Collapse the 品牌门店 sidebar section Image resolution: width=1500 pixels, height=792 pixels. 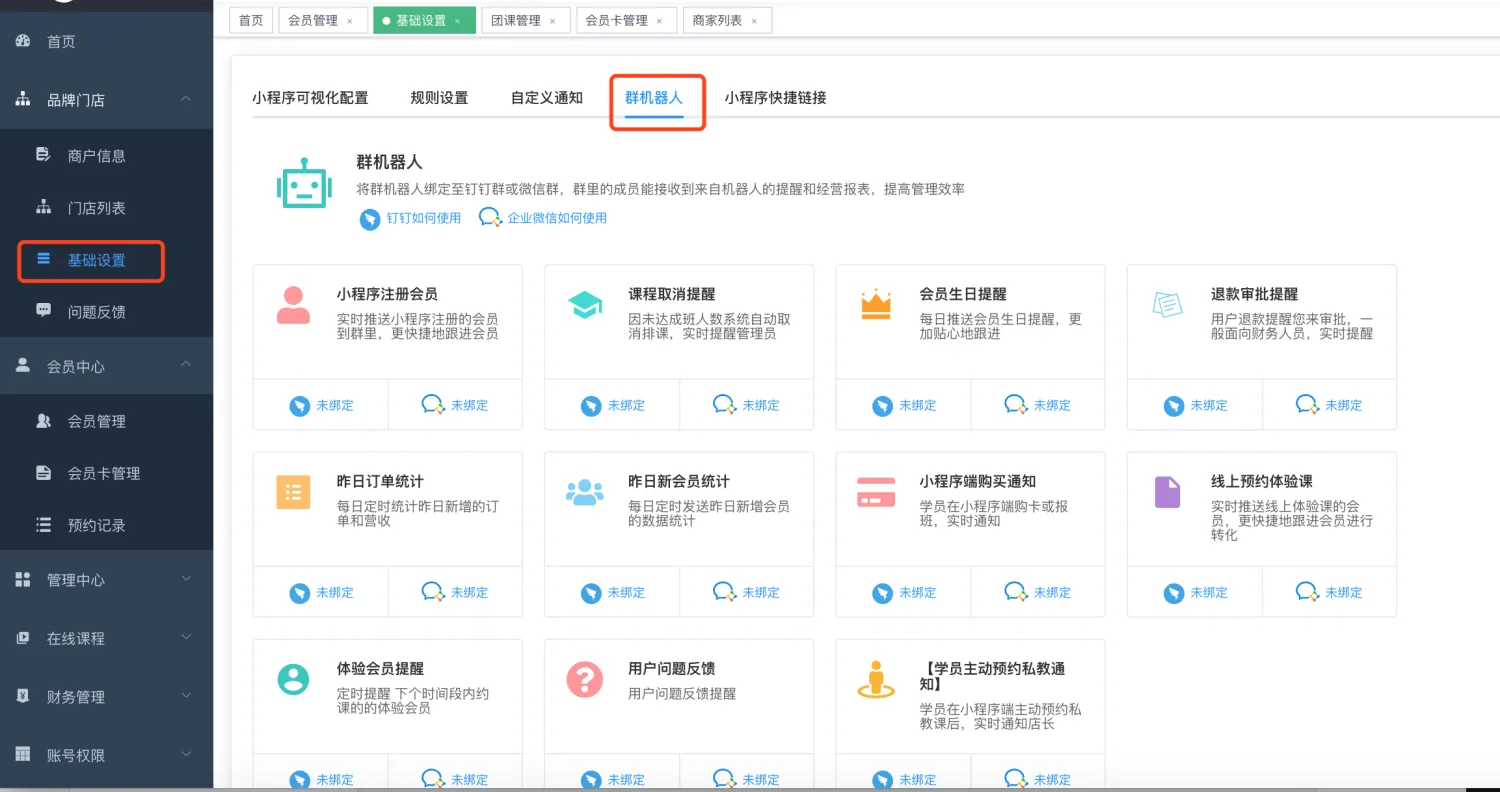pos(186,99)
